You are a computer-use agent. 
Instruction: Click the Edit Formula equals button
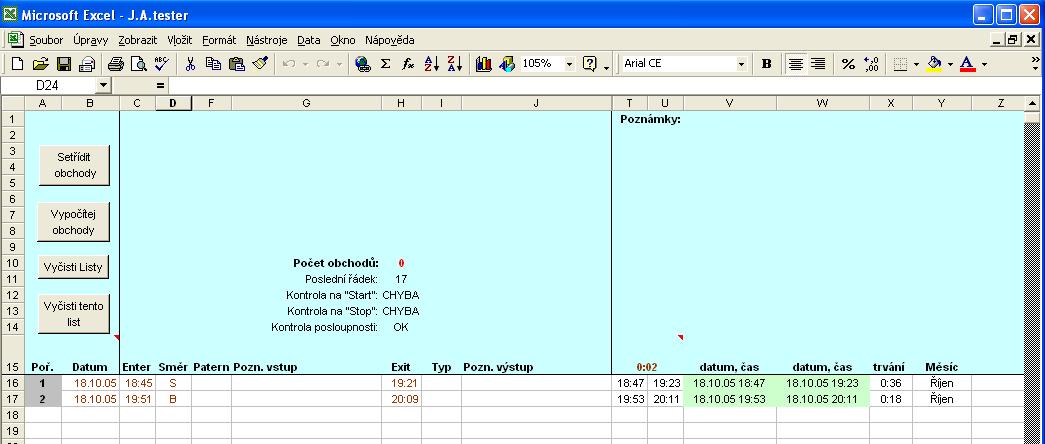click(160, 85)
